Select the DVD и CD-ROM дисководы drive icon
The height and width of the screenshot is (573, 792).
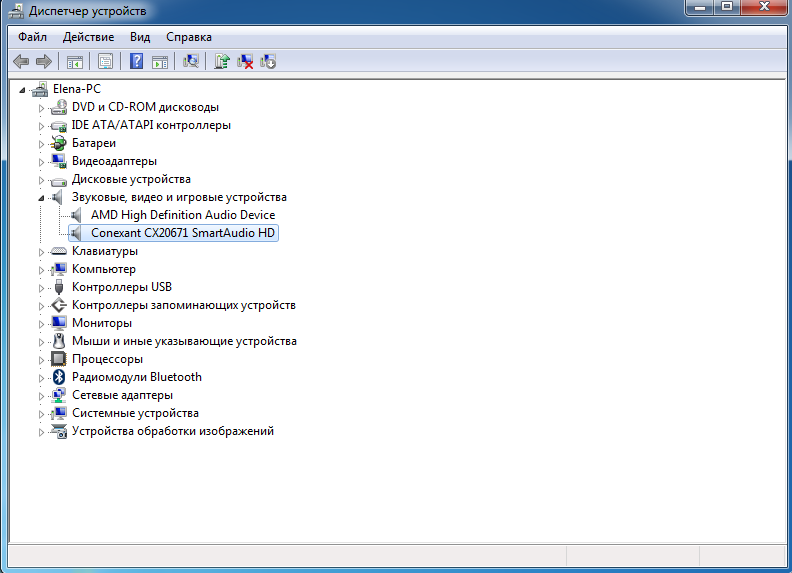(59, 107)
